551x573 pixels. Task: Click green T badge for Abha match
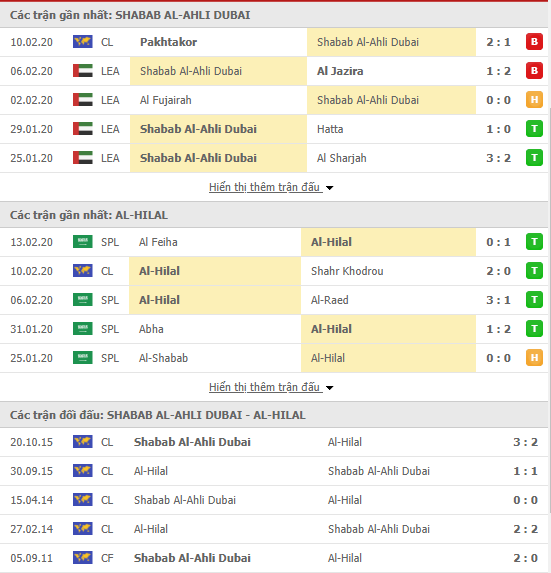coord(534,329)
